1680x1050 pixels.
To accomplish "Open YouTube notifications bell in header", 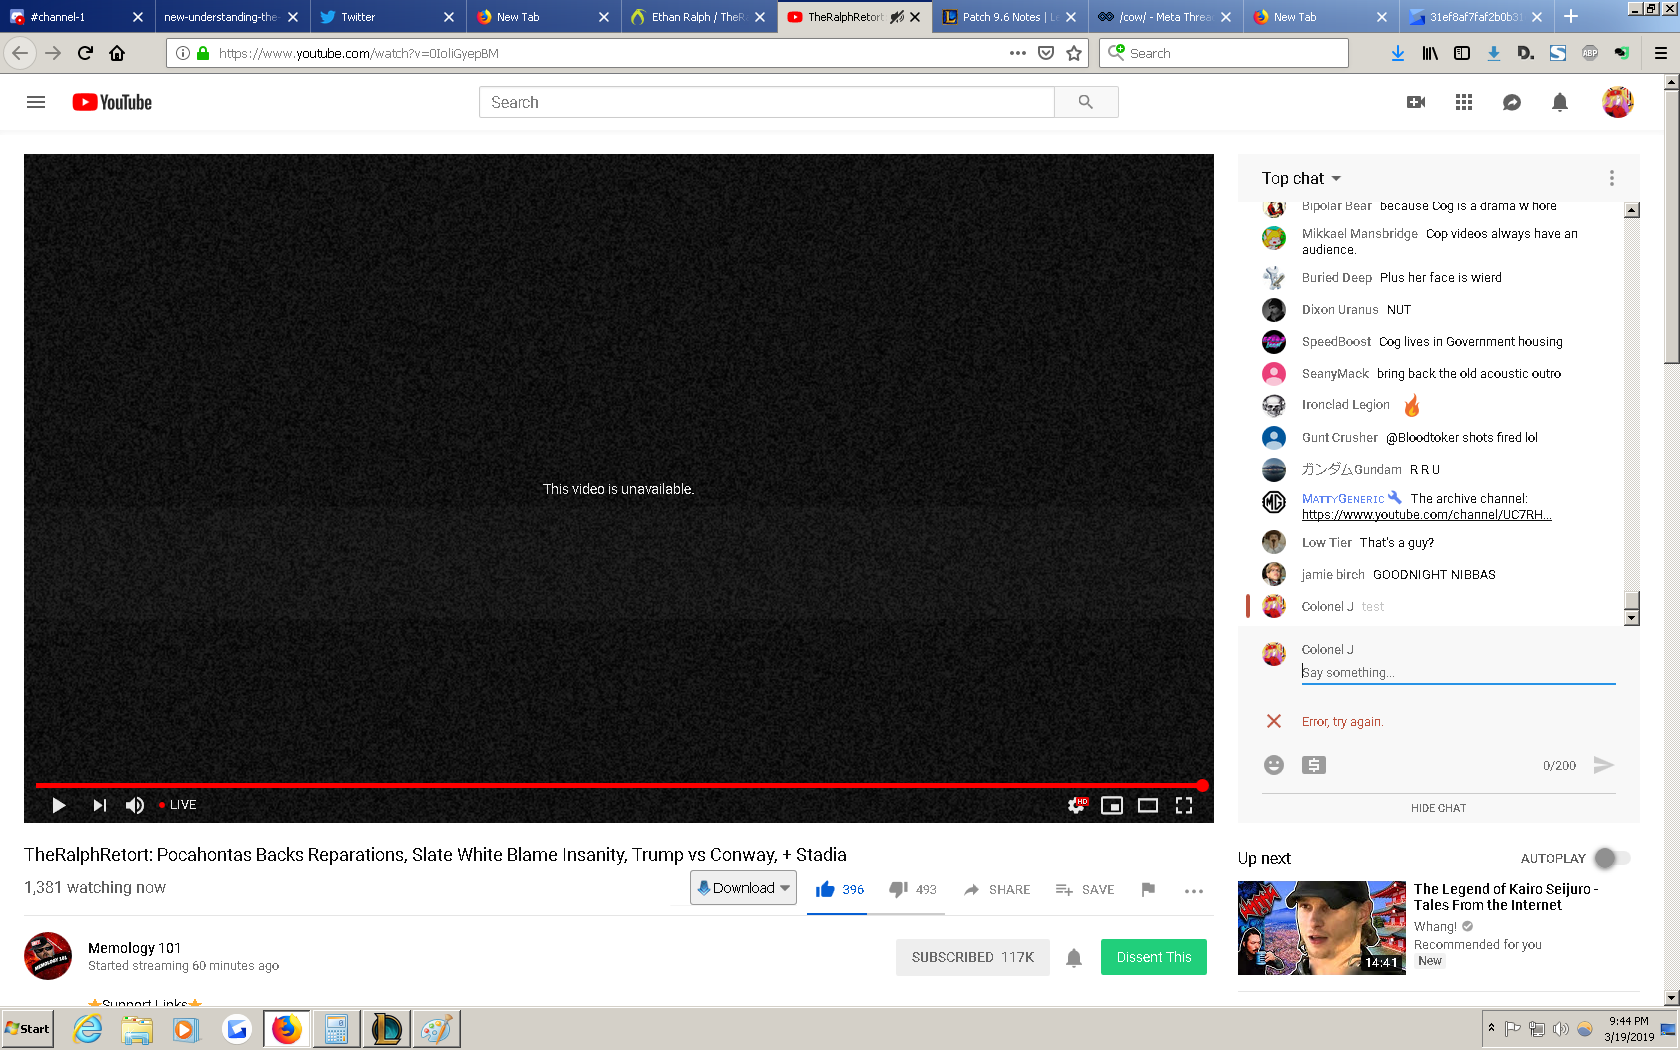I will pyautogui.click(x=1560, y=102).
